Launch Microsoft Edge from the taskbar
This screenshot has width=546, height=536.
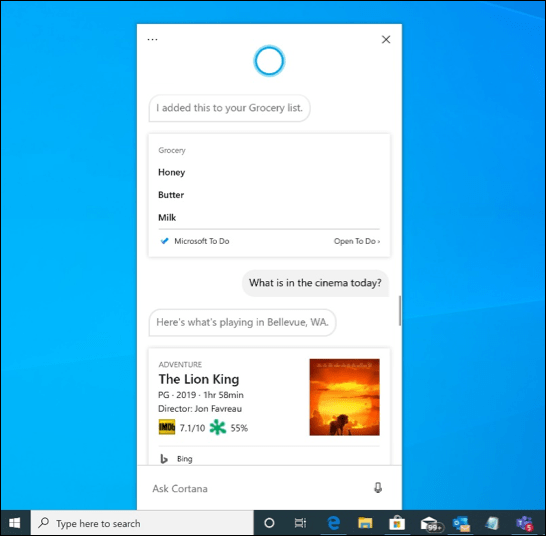pos(333,523)
